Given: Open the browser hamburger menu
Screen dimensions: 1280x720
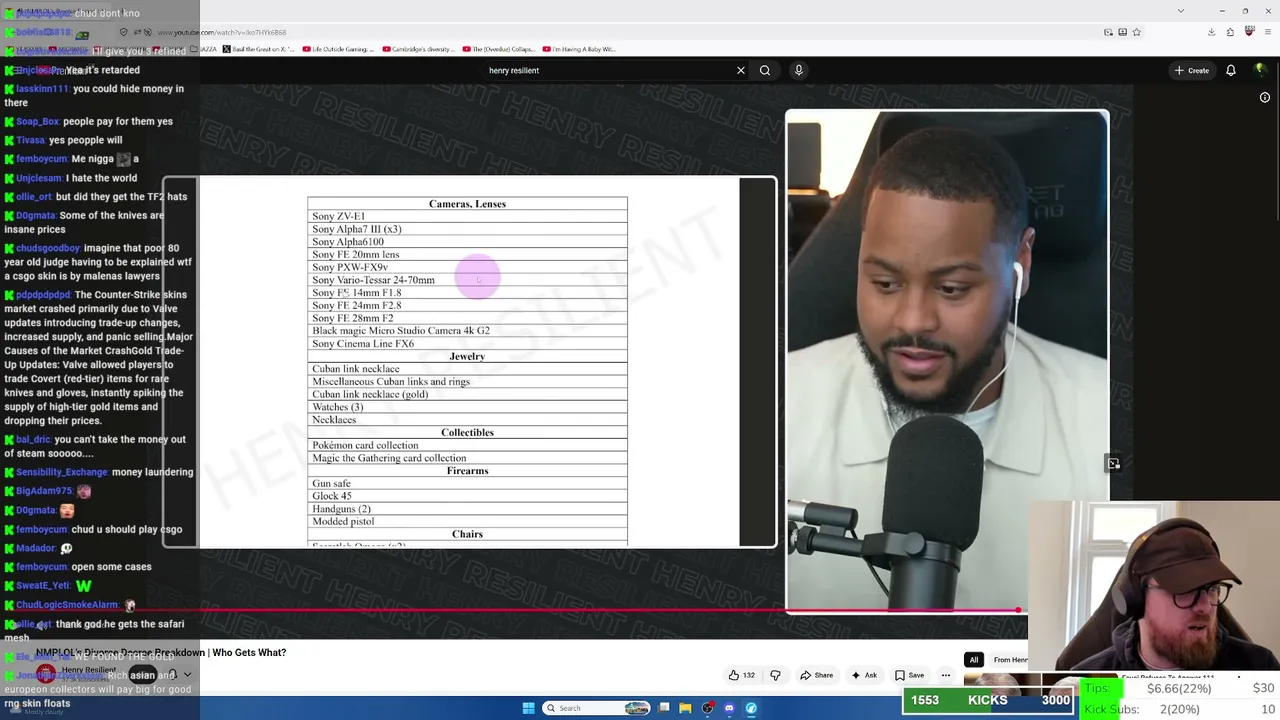Looking at the screenshot, I should 1267,32.
